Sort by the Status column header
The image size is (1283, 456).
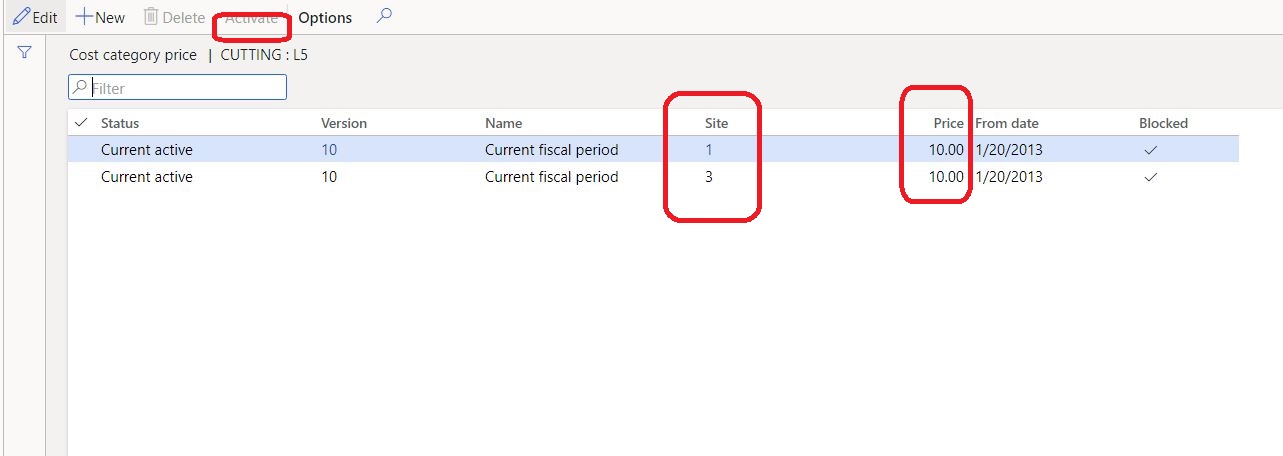point(120,123)
